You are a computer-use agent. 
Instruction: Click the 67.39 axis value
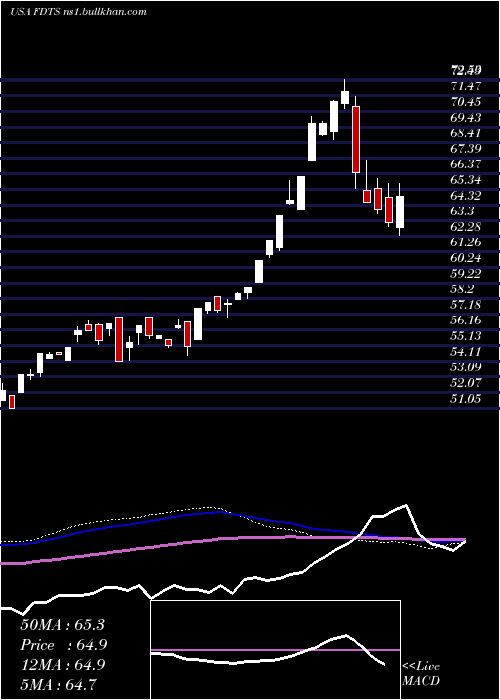point(466,149)
